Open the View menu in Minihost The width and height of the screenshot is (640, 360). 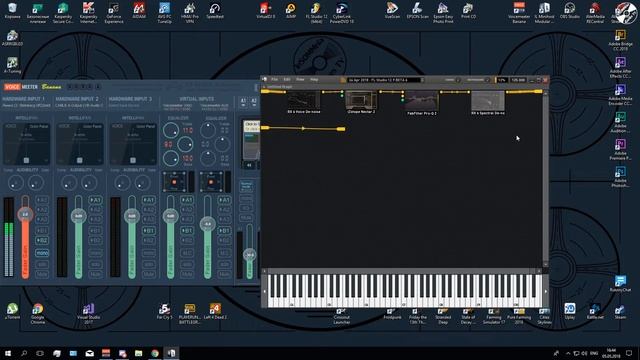[300, 80]
